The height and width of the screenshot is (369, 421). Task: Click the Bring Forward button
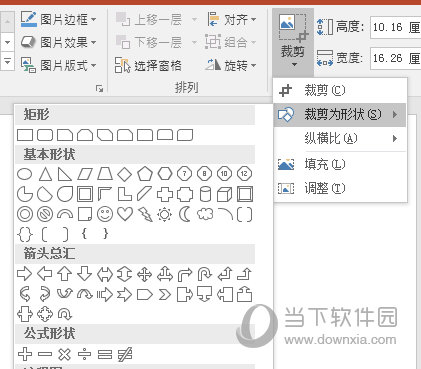(x=150, y=20)
